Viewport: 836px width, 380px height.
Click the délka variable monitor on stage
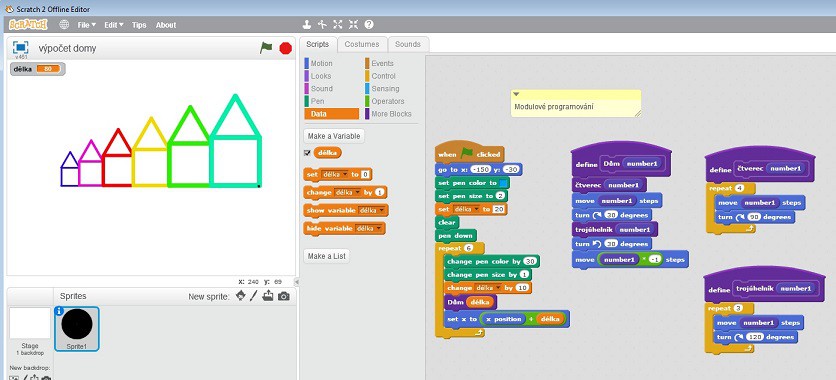point(37,69)
